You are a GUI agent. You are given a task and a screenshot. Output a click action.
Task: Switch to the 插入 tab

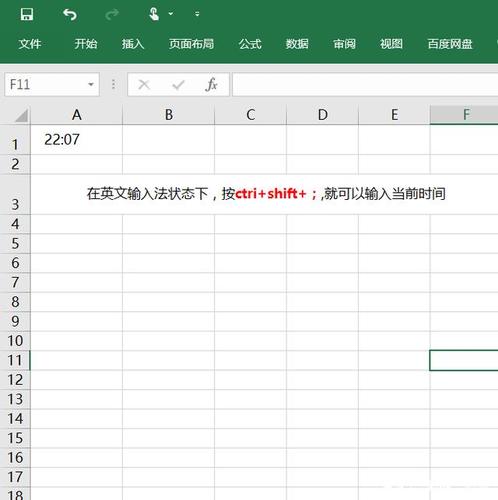point(133,44)
